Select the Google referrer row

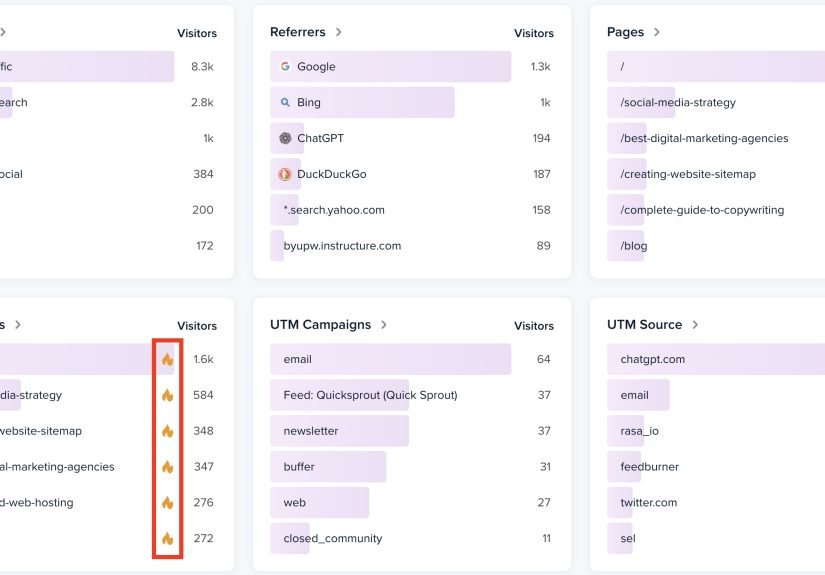coord(411,66)
